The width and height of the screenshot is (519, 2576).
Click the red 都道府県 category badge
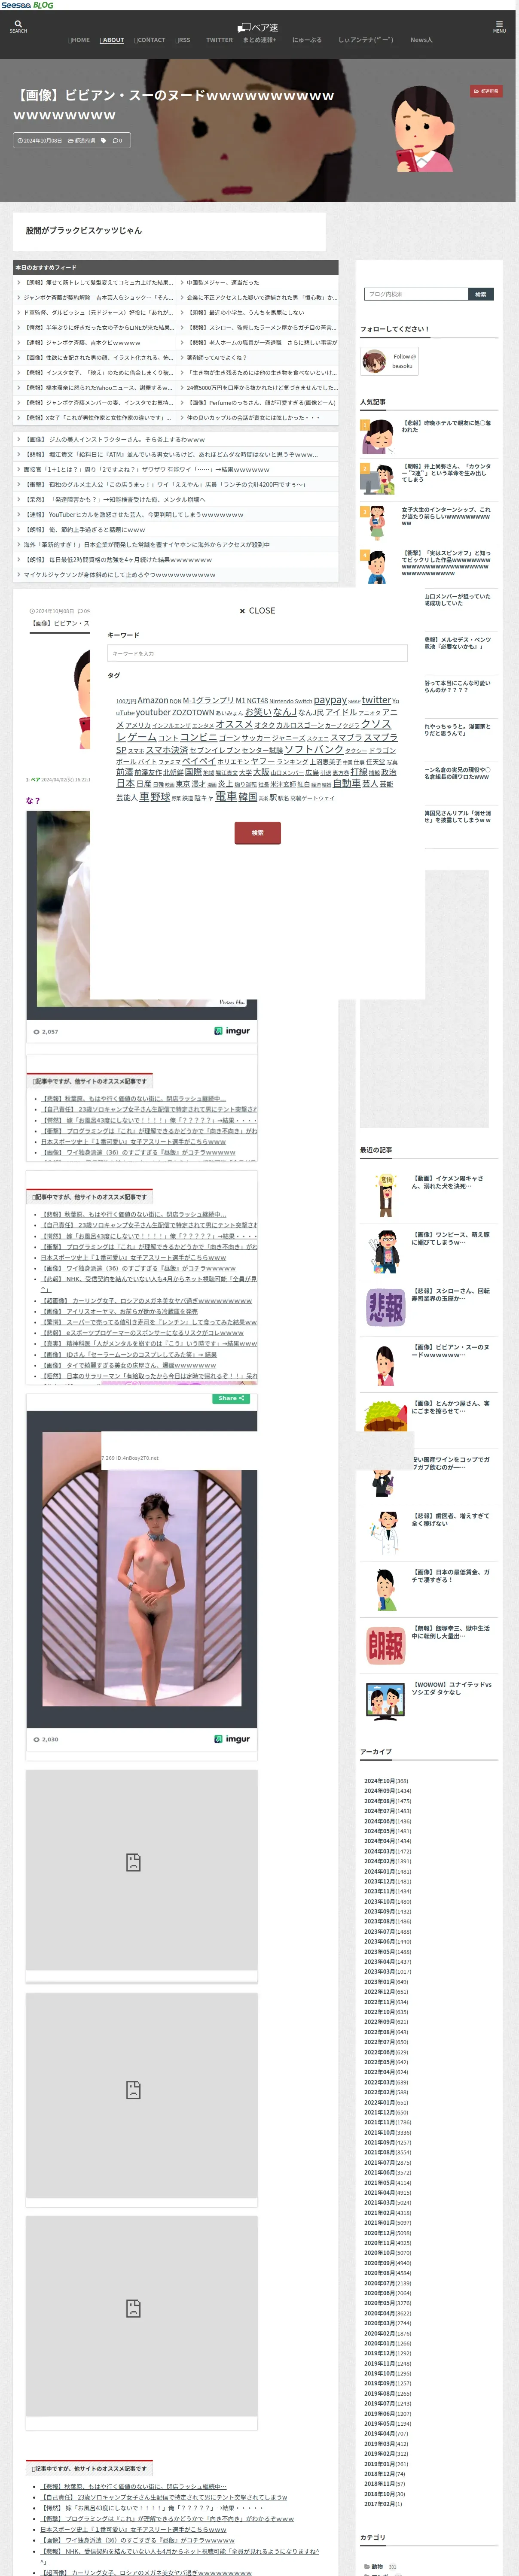tap(486, 91)
